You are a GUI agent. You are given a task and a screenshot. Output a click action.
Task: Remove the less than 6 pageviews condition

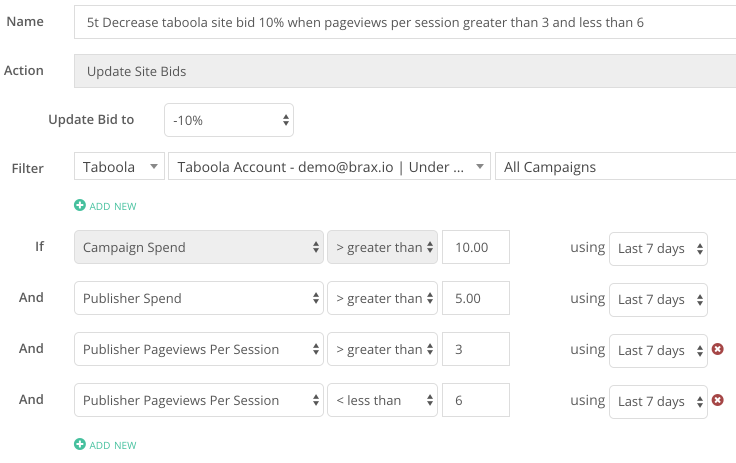(717, 400)
